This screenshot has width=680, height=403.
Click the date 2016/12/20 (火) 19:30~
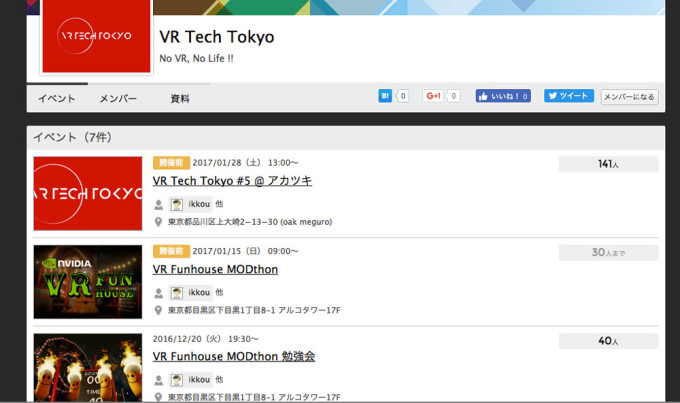tap(206, 339)
